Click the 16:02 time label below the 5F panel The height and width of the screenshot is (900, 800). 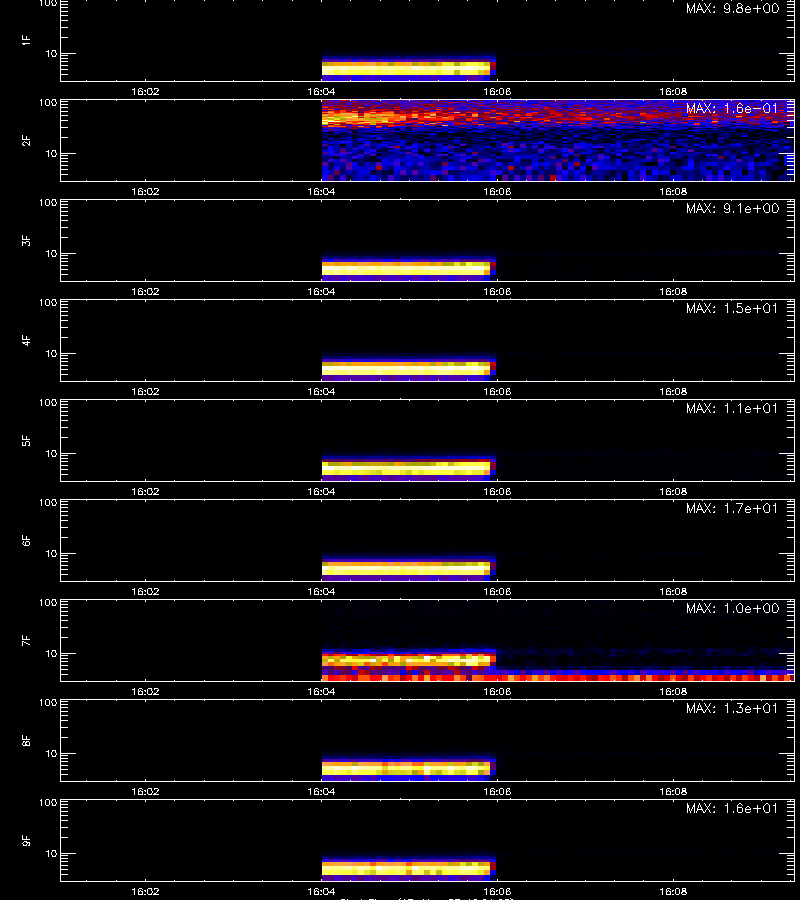click(x=145, y=491)
